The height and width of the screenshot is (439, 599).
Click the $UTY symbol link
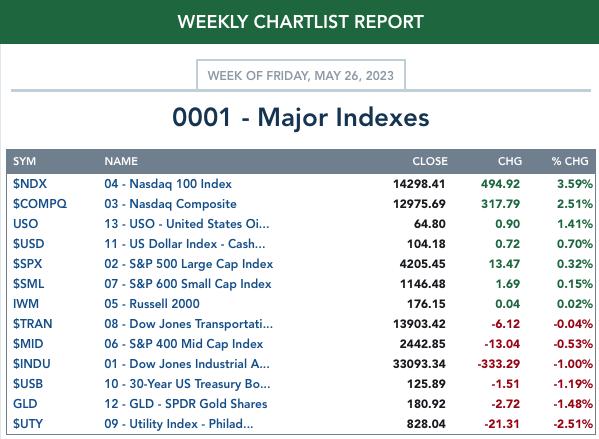[28, 424]
